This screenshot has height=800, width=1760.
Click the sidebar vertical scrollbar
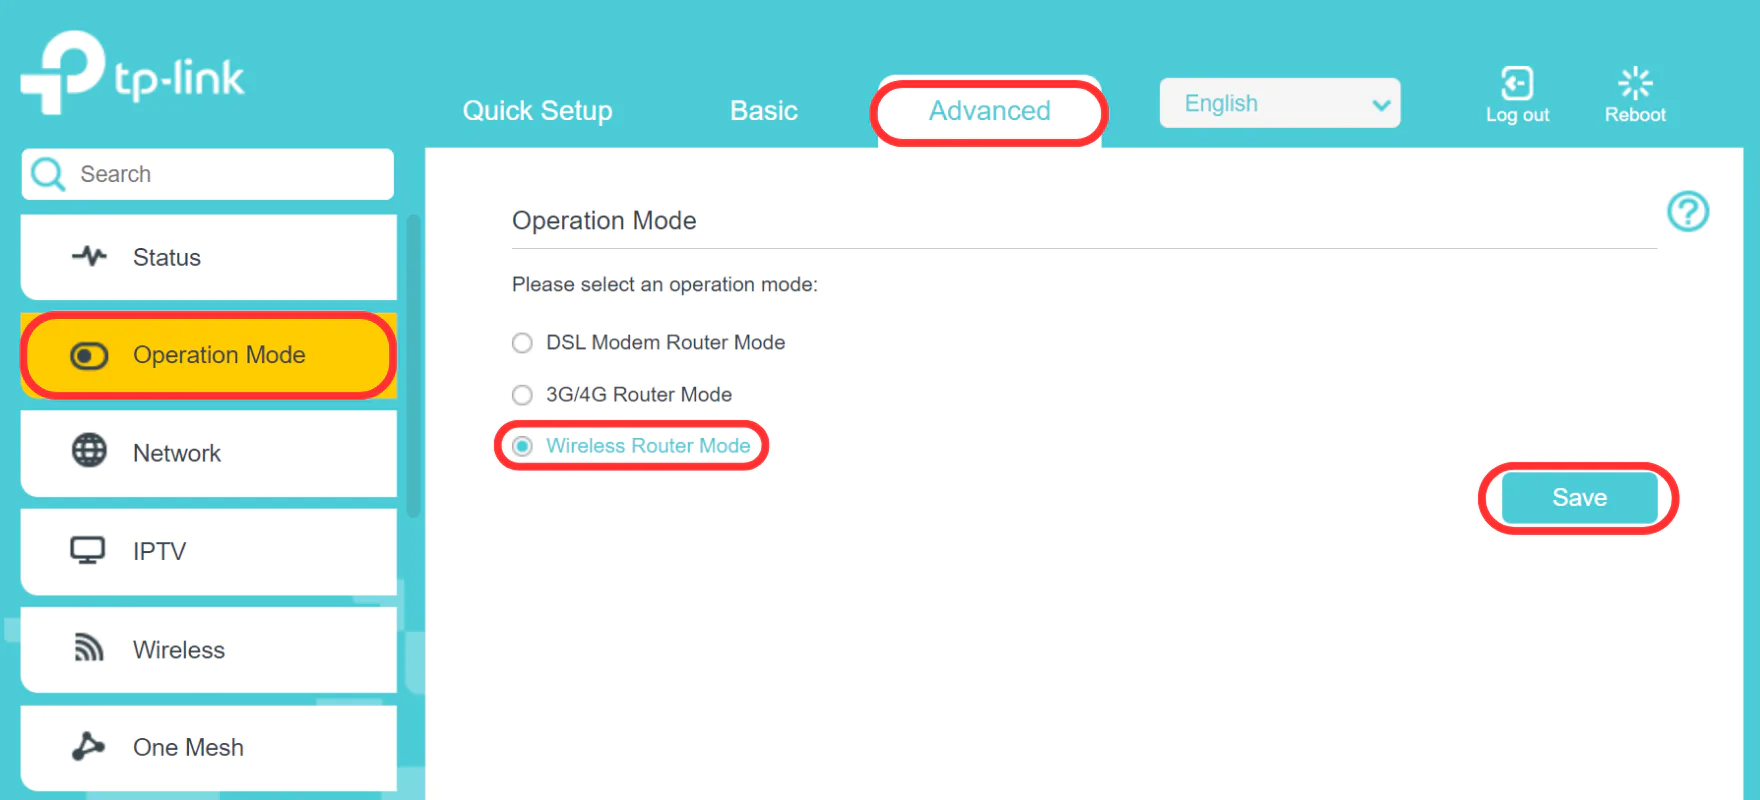[x=413, y=365]
